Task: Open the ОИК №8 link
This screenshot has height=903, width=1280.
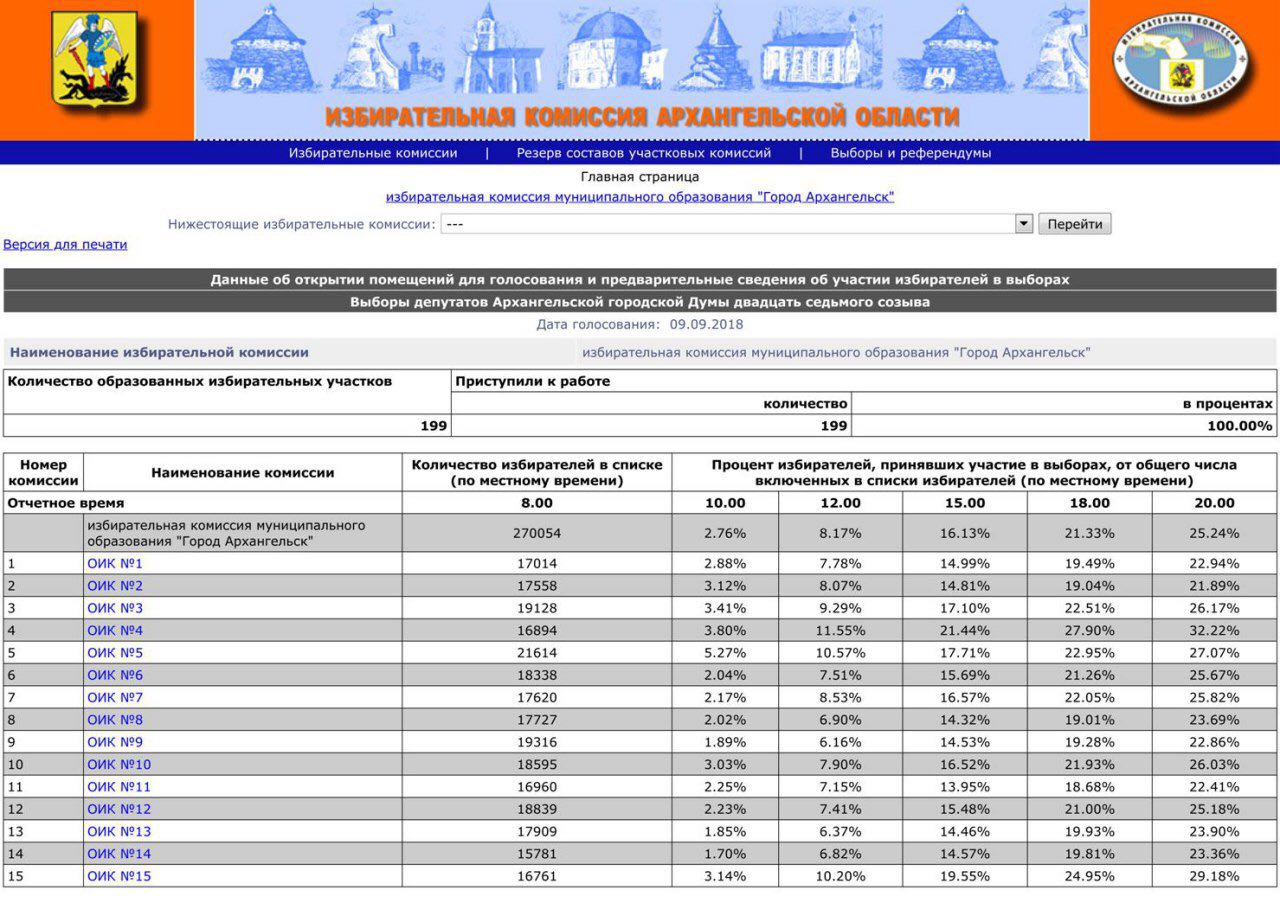Action: (115, 719)
